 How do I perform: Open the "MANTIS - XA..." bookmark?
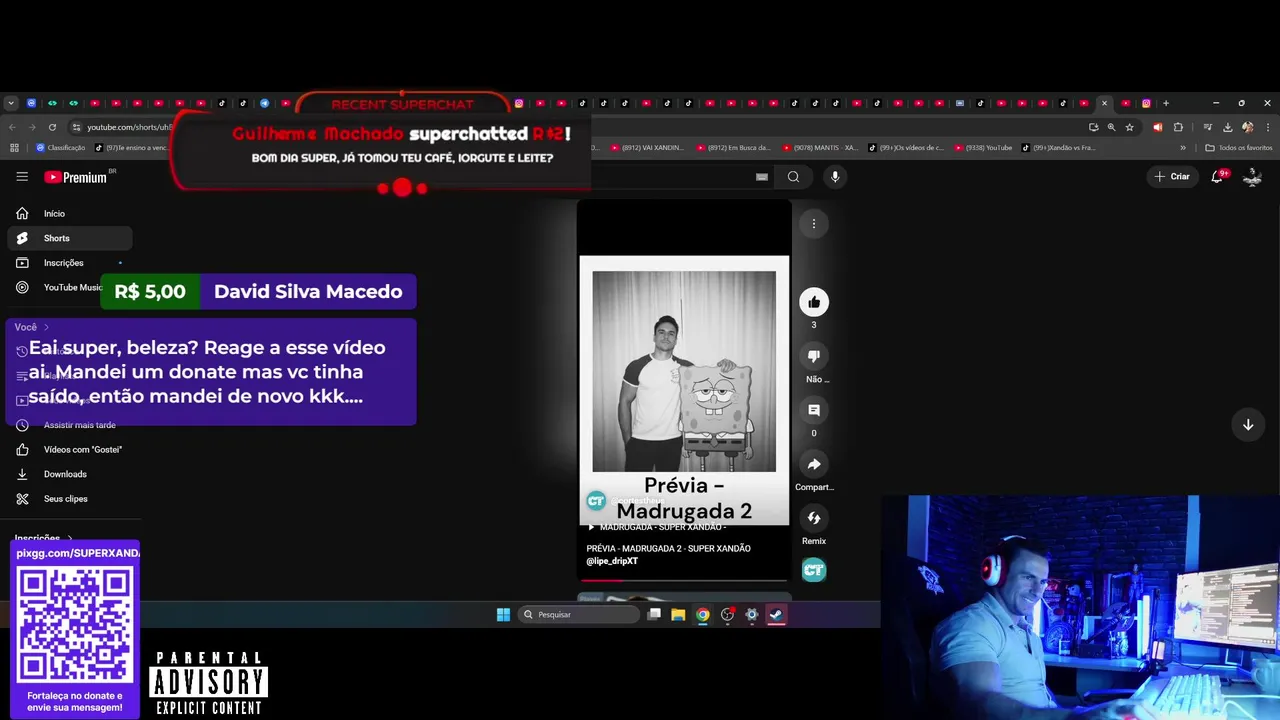[x=819, y=148]
